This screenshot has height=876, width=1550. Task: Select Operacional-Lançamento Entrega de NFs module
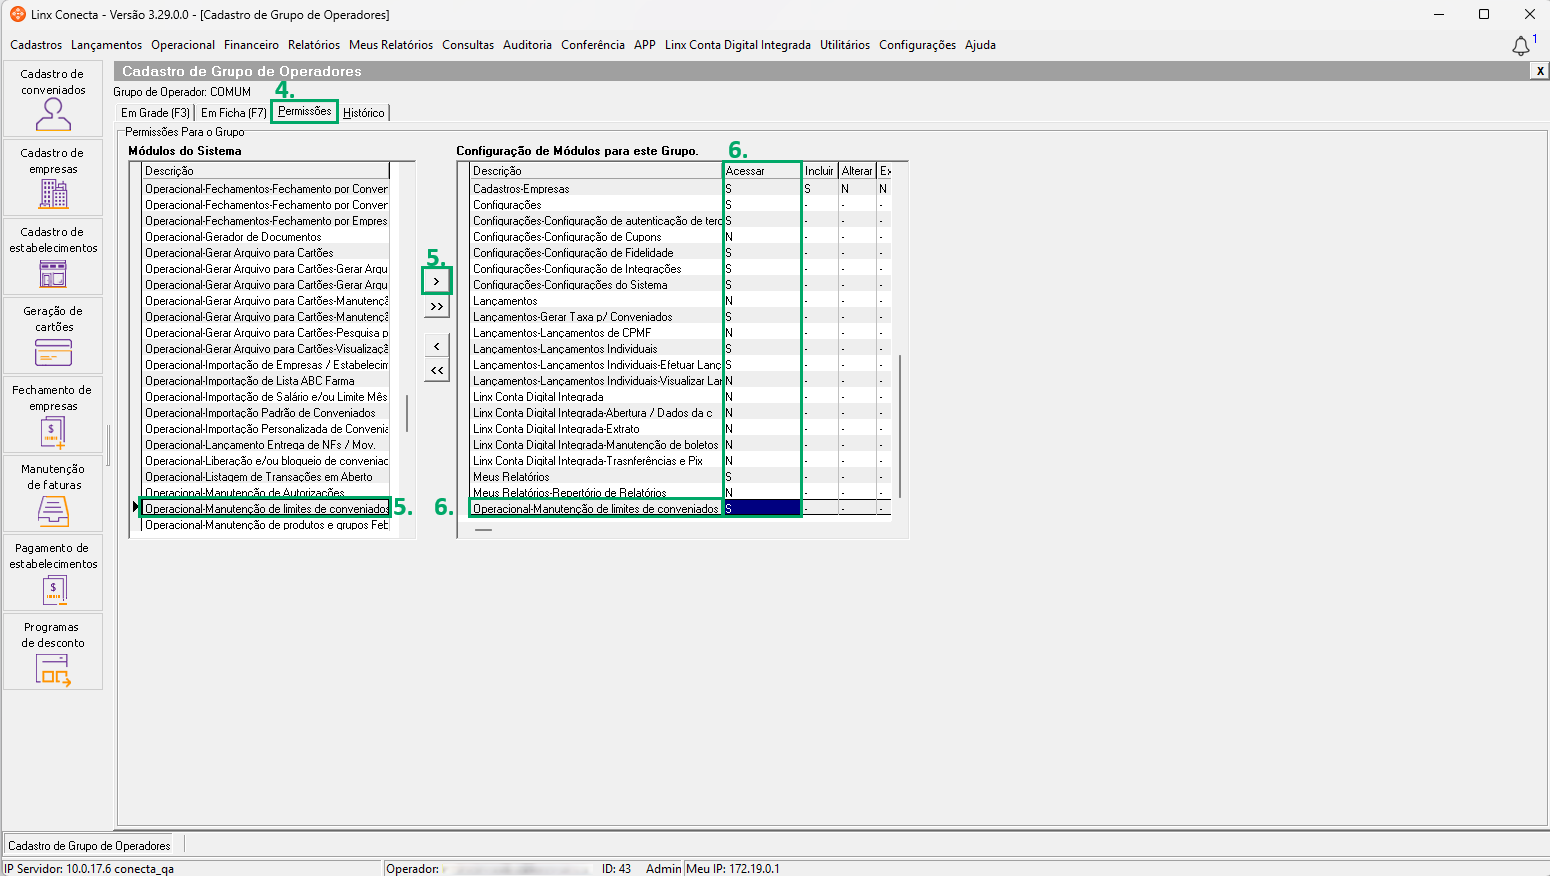coord(266,445)
